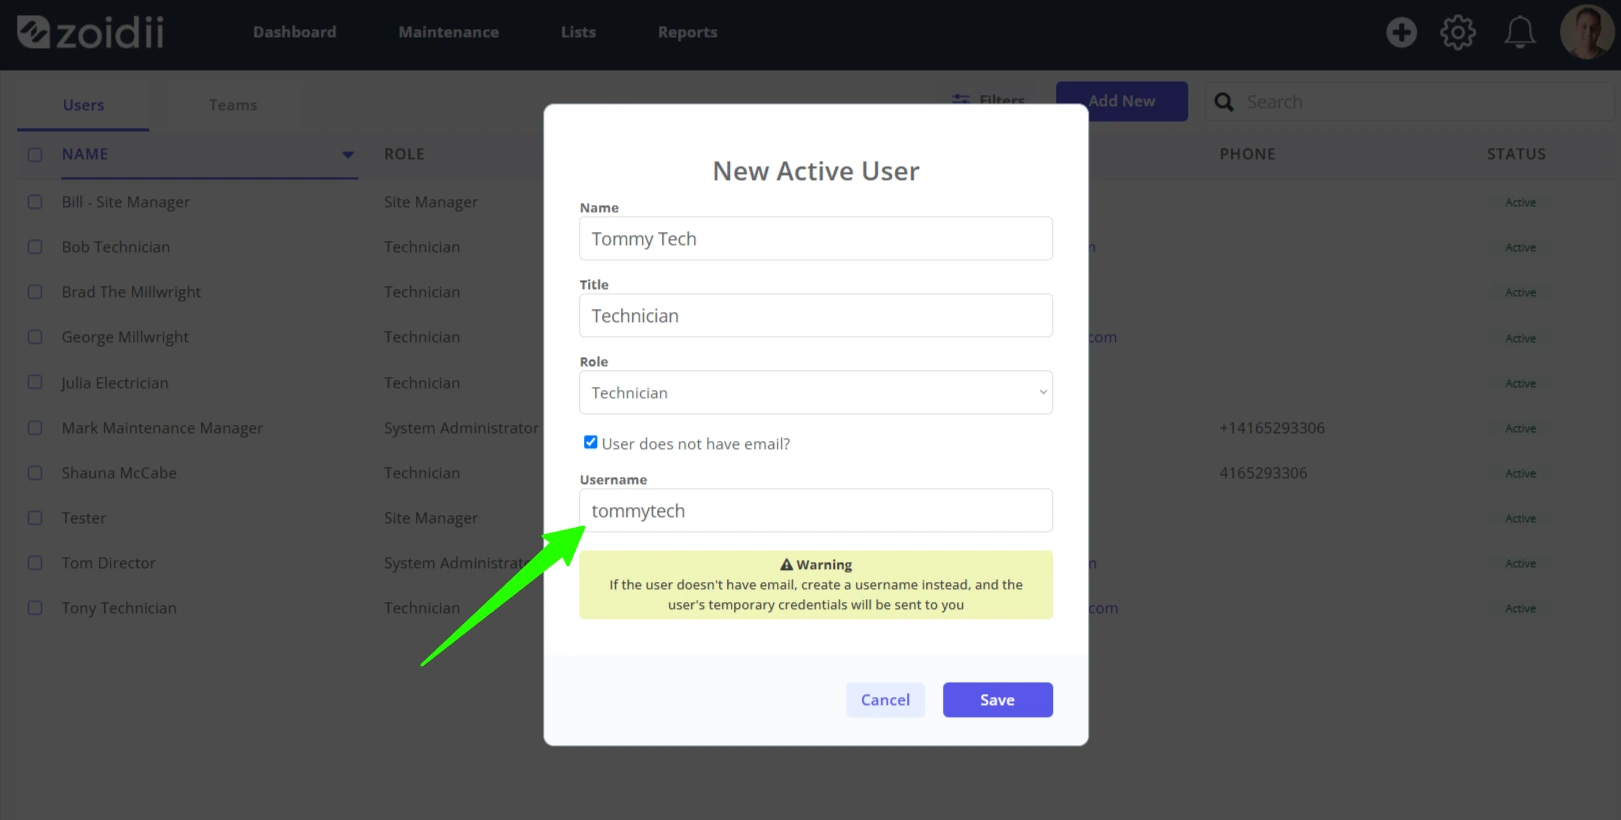Image resolution: width=1621 pixels, height=820 pixels.
Task: Open the Bill - Site Manager user
Action: (x=125, y=202)
